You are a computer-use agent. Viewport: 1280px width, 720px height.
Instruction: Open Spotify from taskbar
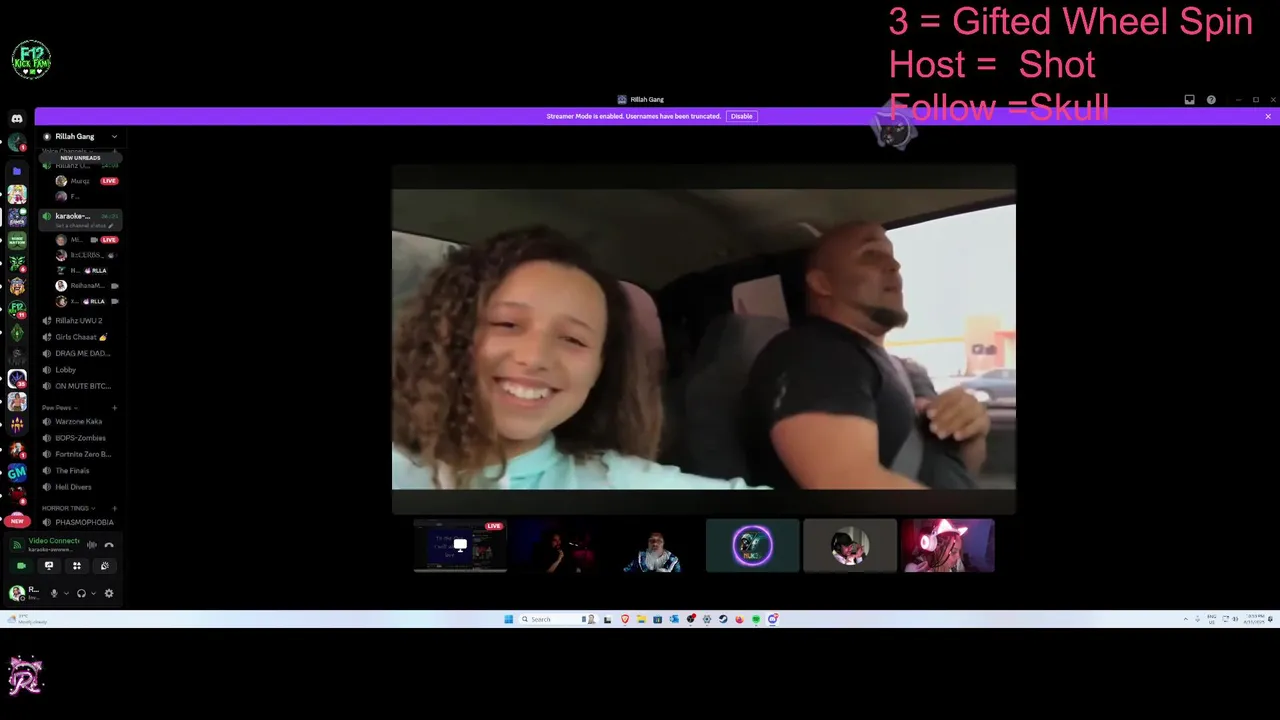756,619
